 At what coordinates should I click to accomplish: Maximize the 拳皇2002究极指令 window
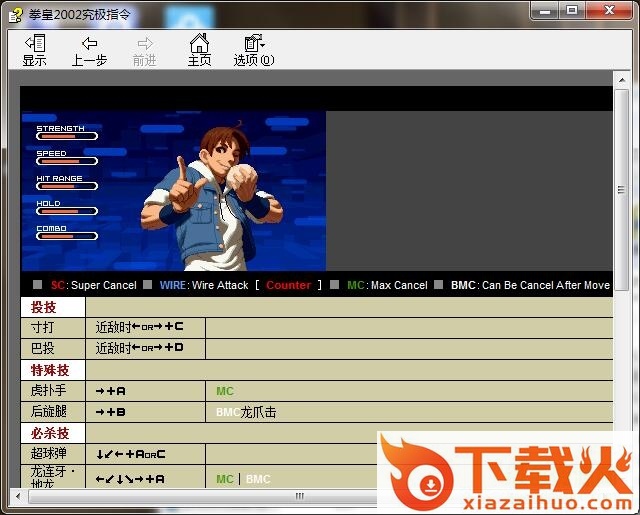coord(572,11)
